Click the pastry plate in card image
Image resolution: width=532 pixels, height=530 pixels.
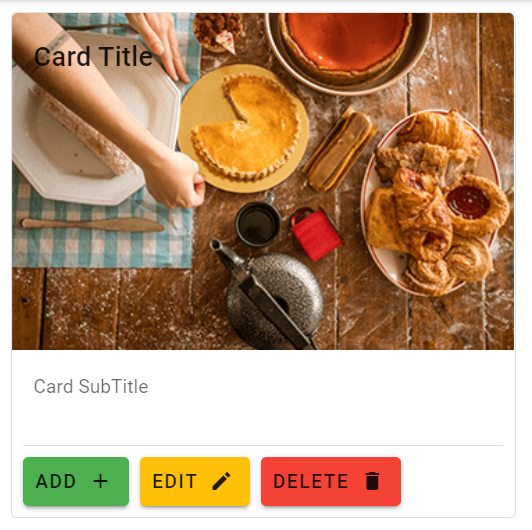pyautogui.click(x=434, y=203)
